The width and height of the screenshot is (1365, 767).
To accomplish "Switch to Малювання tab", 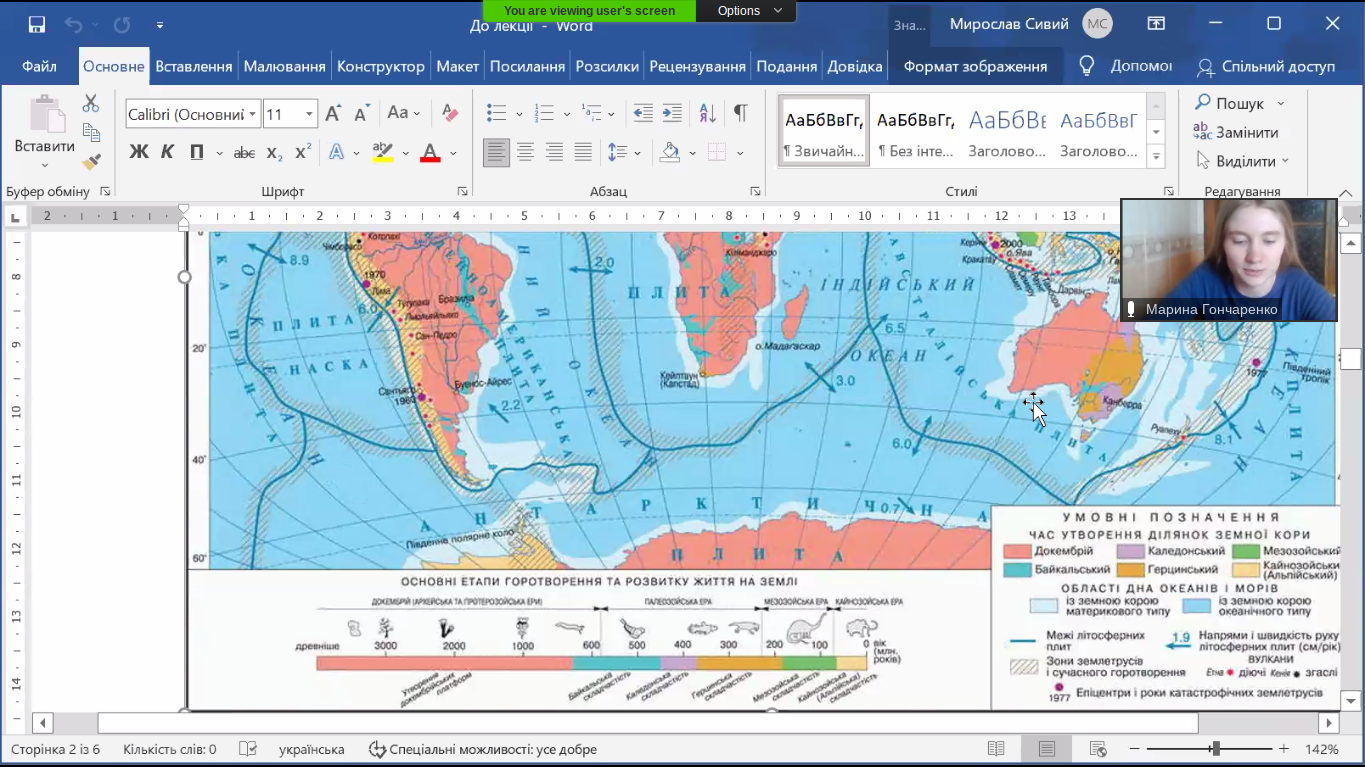I will 285,66.
